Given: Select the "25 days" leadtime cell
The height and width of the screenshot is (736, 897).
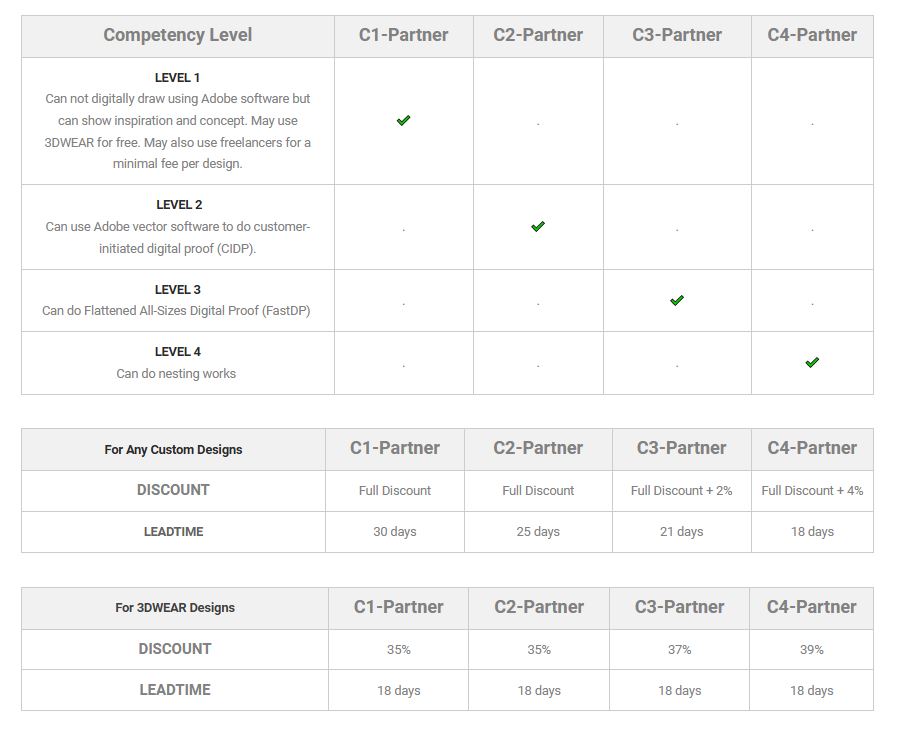Looking at the screenshot, I should coord(538,532).
